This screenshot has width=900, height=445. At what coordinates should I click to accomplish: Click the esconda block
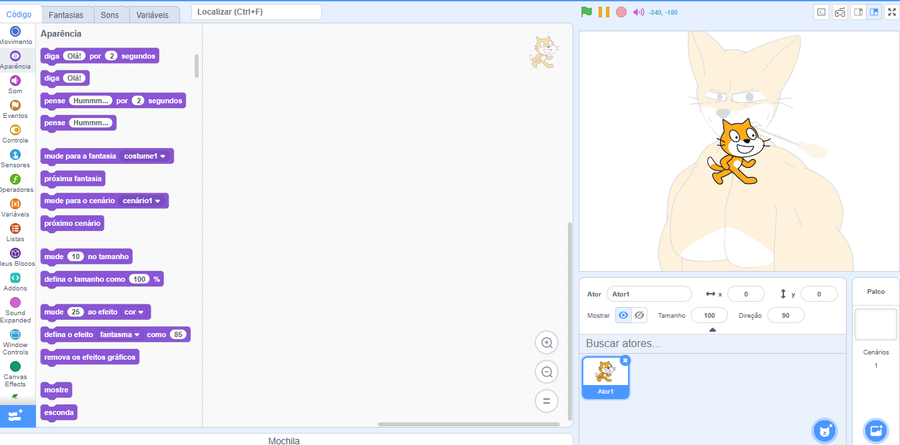[59, 412]
